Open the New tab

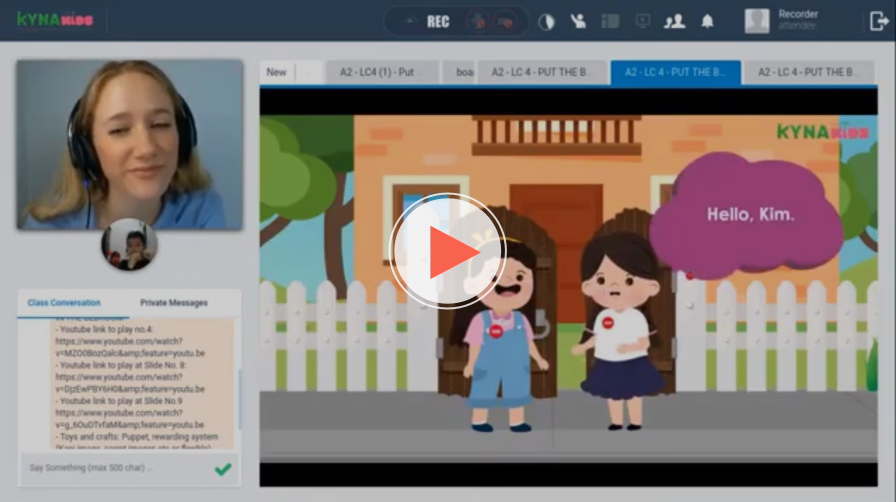(x=276, y=72)
